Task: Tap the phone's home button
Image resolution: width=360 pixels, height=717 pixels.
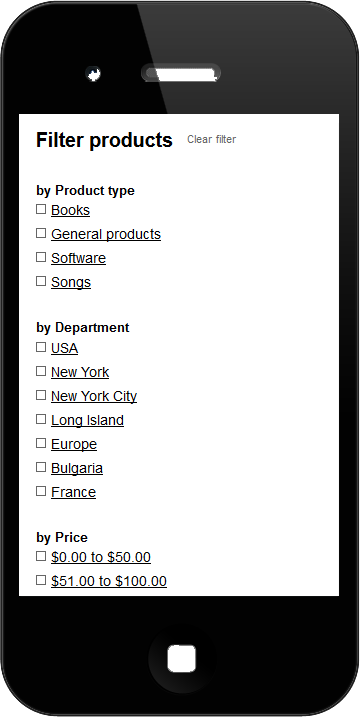Action: tap(181, 658)
